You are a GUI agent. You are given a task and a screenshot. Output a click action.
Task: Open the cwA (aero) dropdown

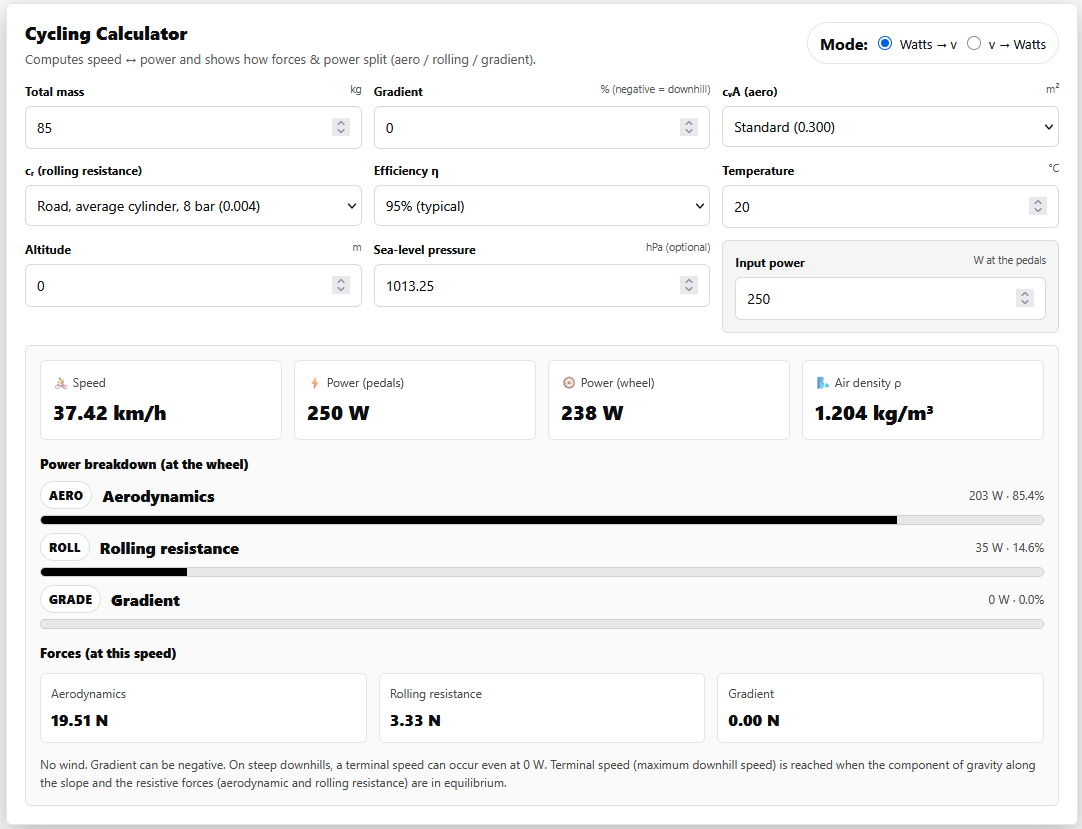point(889,127)
